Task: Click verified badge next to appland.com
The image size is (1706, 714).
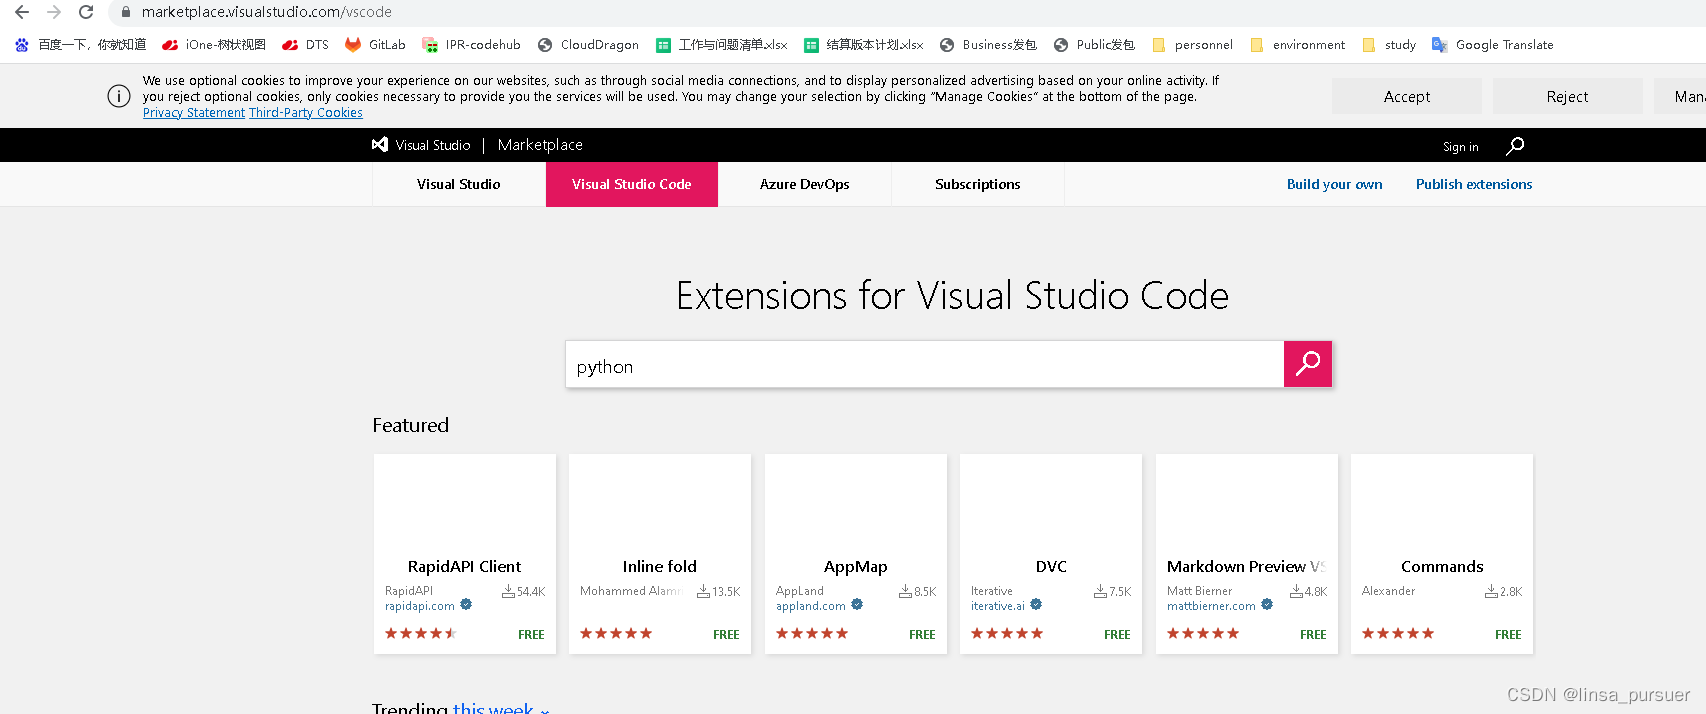Action: (857, 604)
